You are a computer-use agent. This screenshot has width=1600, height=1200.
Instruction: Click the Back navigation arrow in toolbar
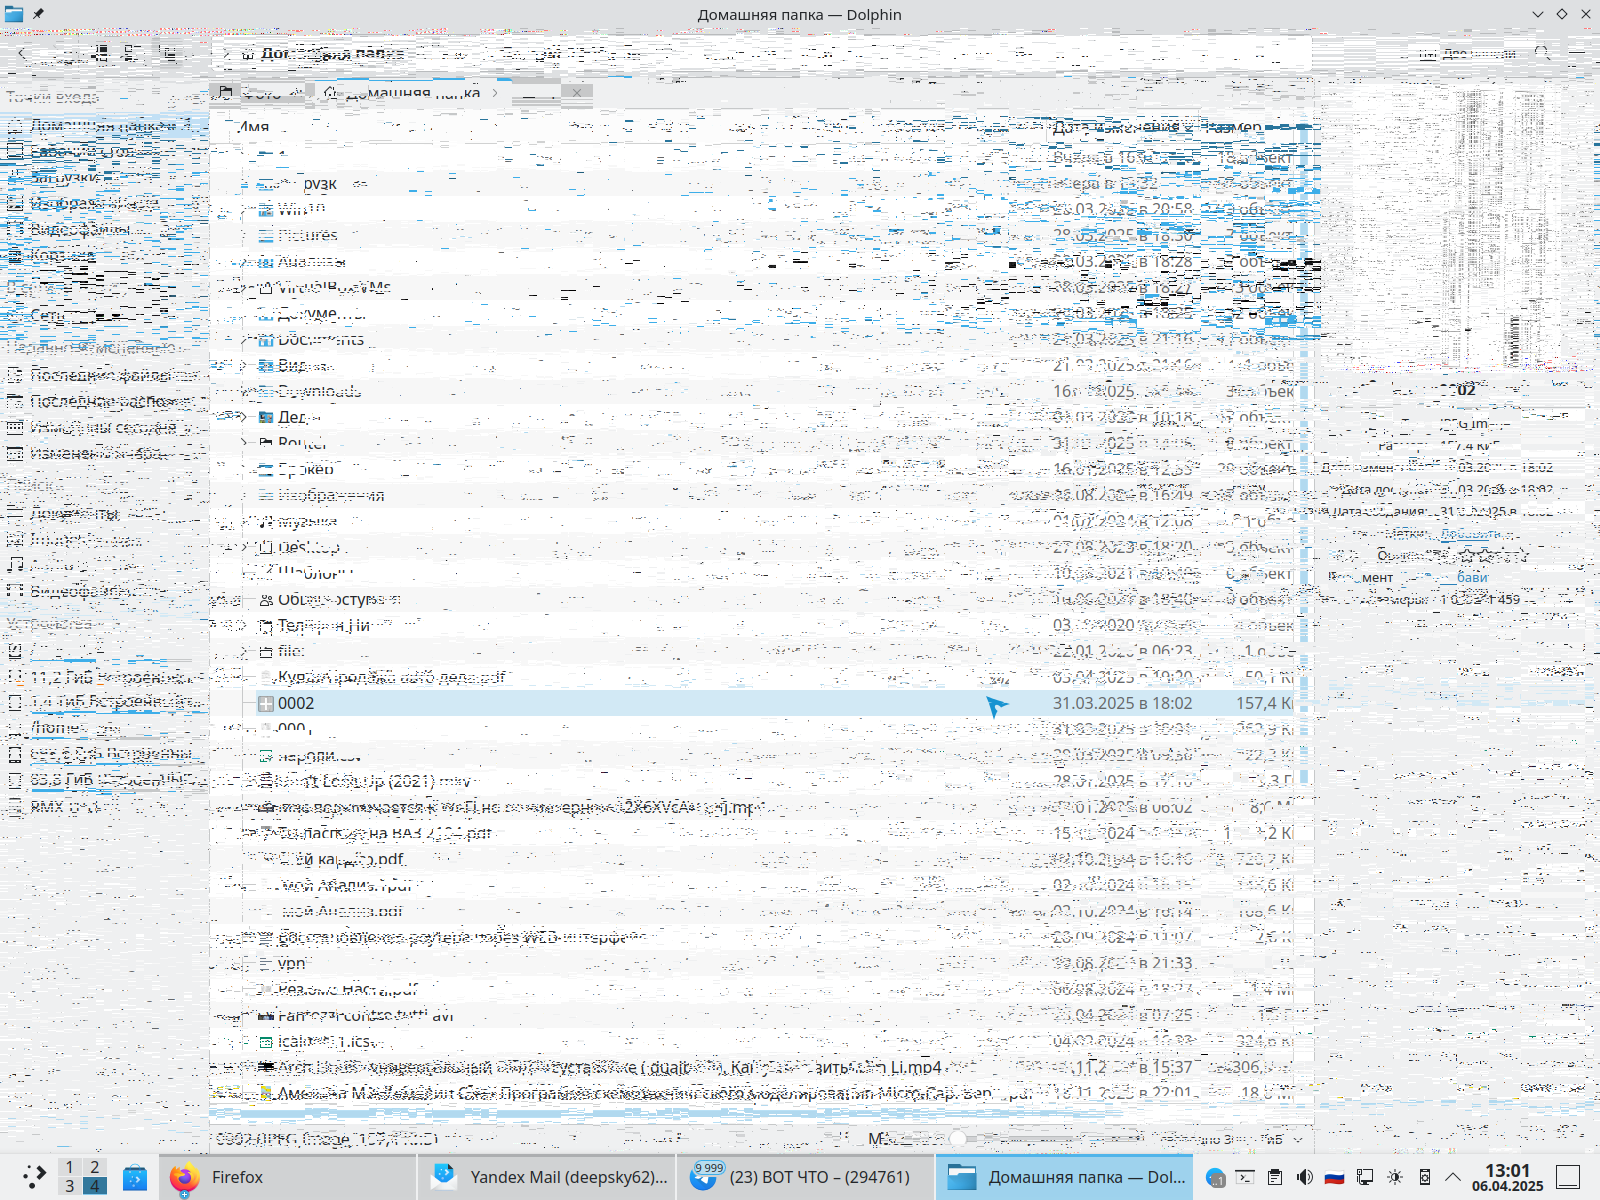[x=22, y=53]
